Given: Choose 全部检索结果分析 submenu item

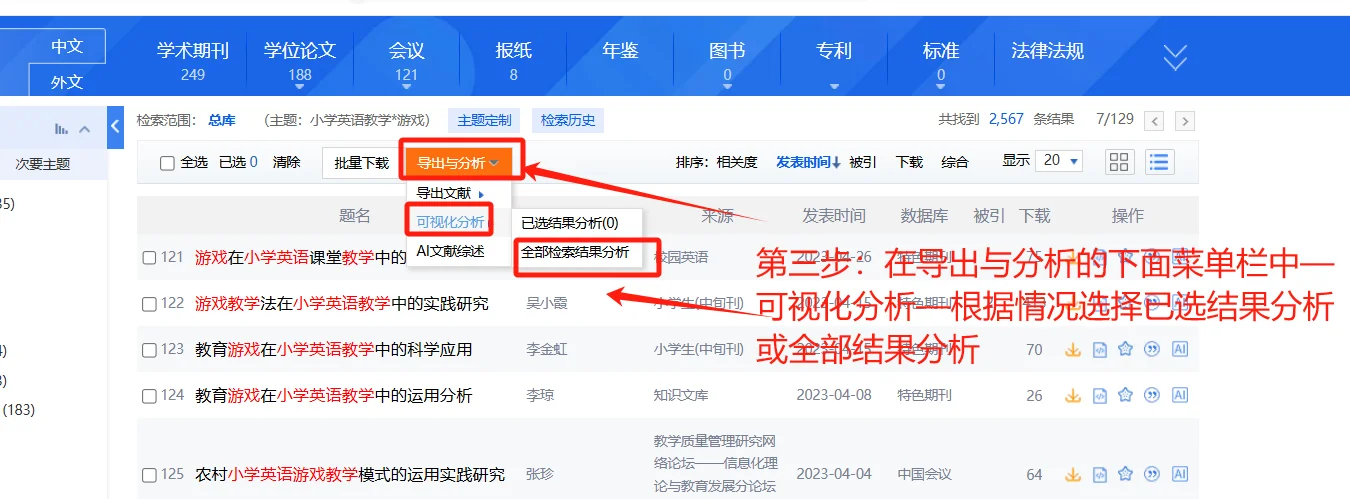Looking at the screenshot, I should point(577,252).
